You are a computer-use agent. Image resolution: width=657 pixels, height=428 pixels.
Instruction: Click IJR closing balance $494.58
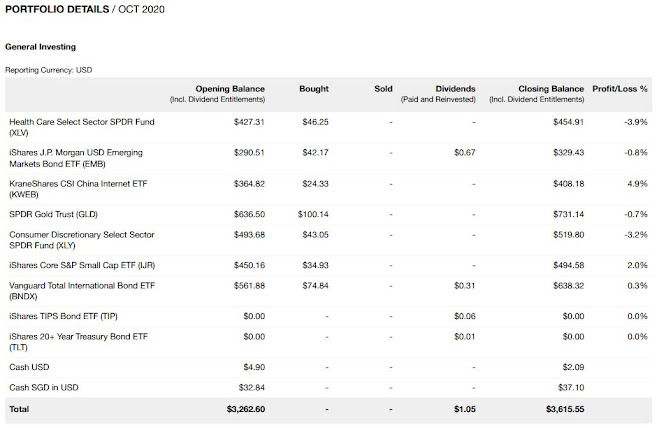(569, 265)
